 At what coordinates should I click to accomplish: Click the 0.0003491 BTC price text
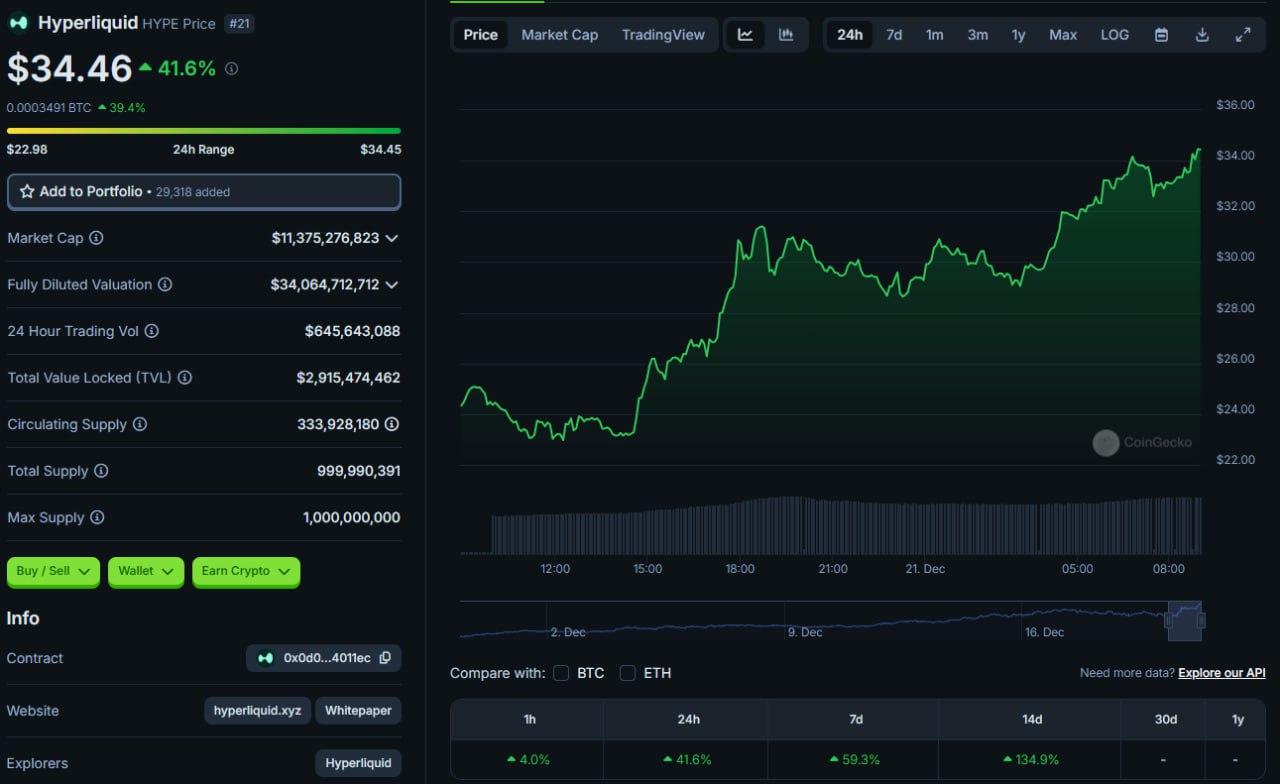coord(49,107)
